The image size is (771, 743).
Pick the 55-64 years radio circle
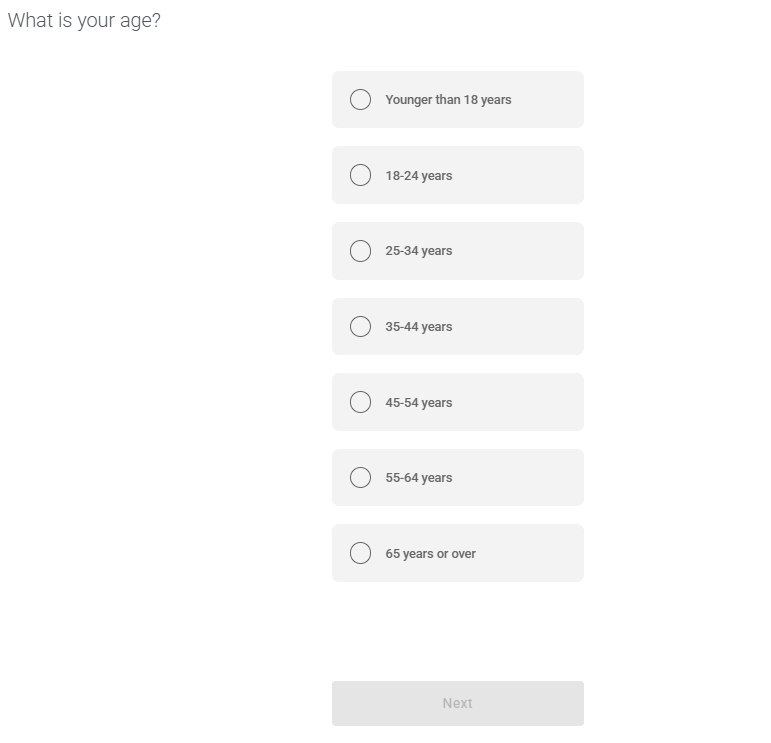361,478
